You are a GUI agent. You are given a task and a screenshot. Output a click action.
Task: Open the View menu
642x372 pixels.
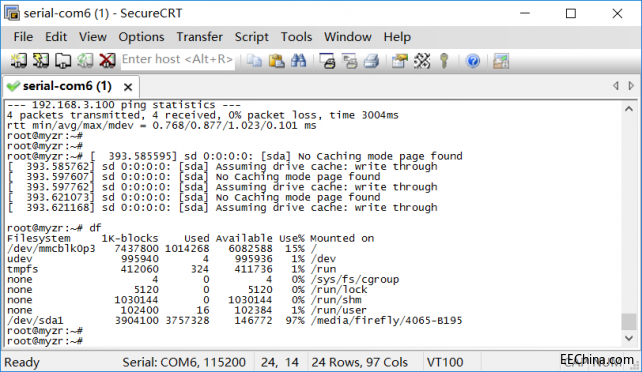click(93, 37)
